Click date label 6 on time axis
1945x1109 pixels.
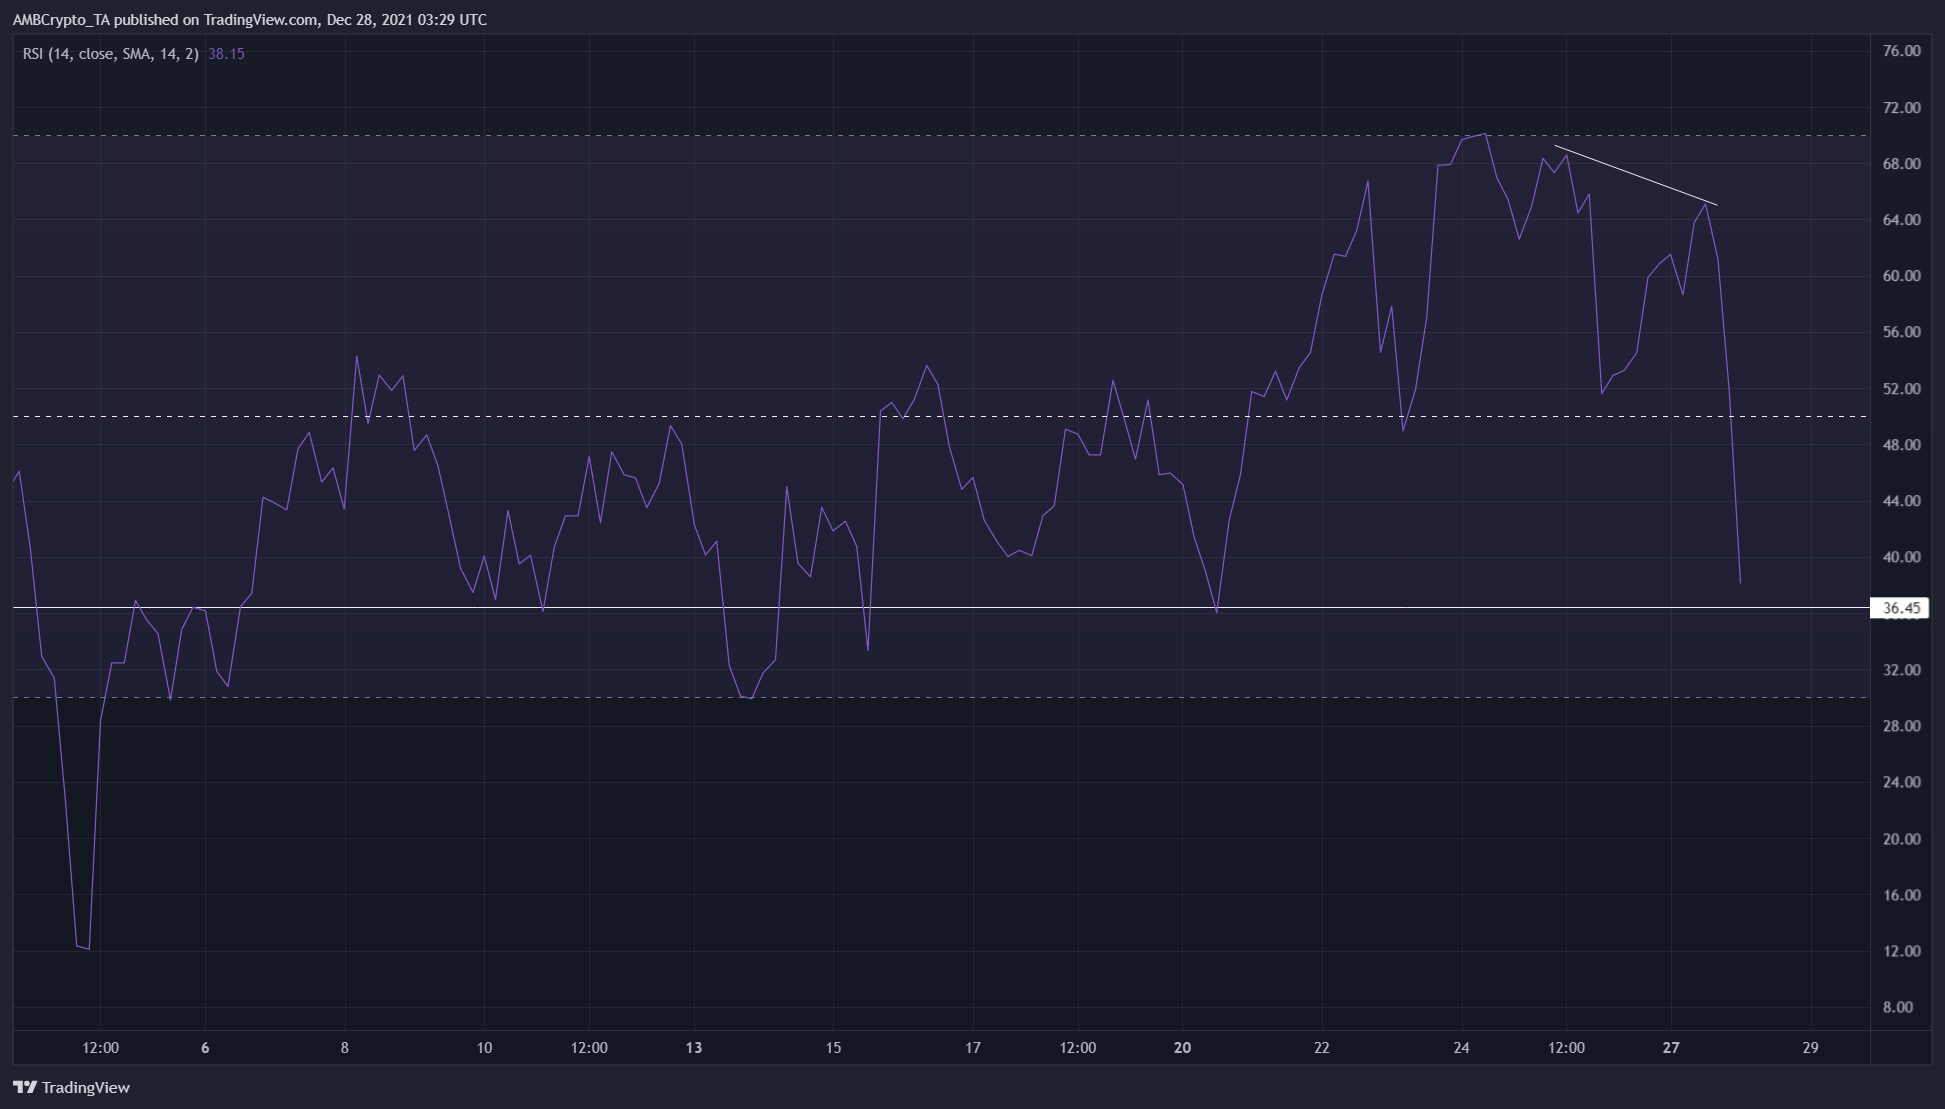(x=205, y=1048)
